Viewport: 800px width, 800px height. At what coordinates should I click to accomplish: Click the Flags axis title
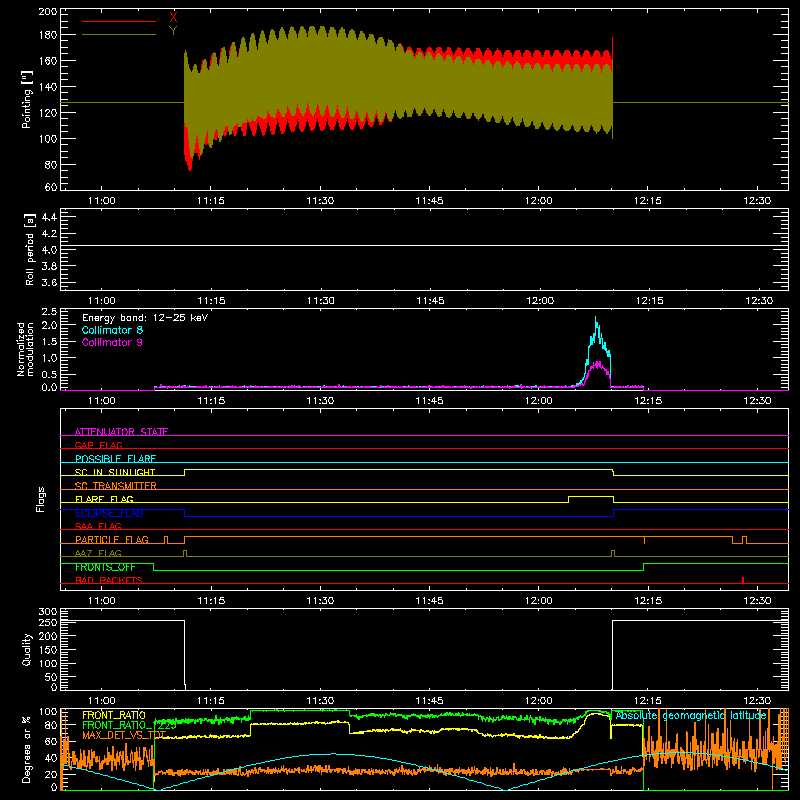tap(40, 499)
